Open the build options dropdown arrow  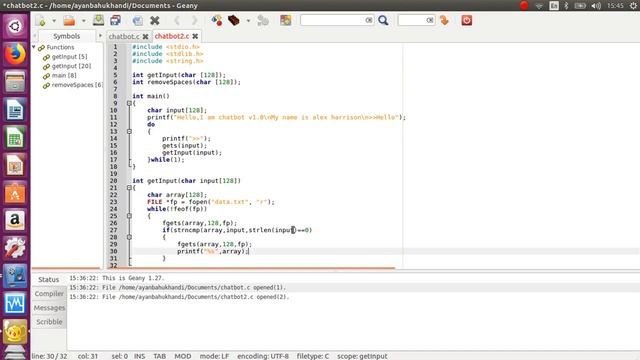tap(248, 21)
